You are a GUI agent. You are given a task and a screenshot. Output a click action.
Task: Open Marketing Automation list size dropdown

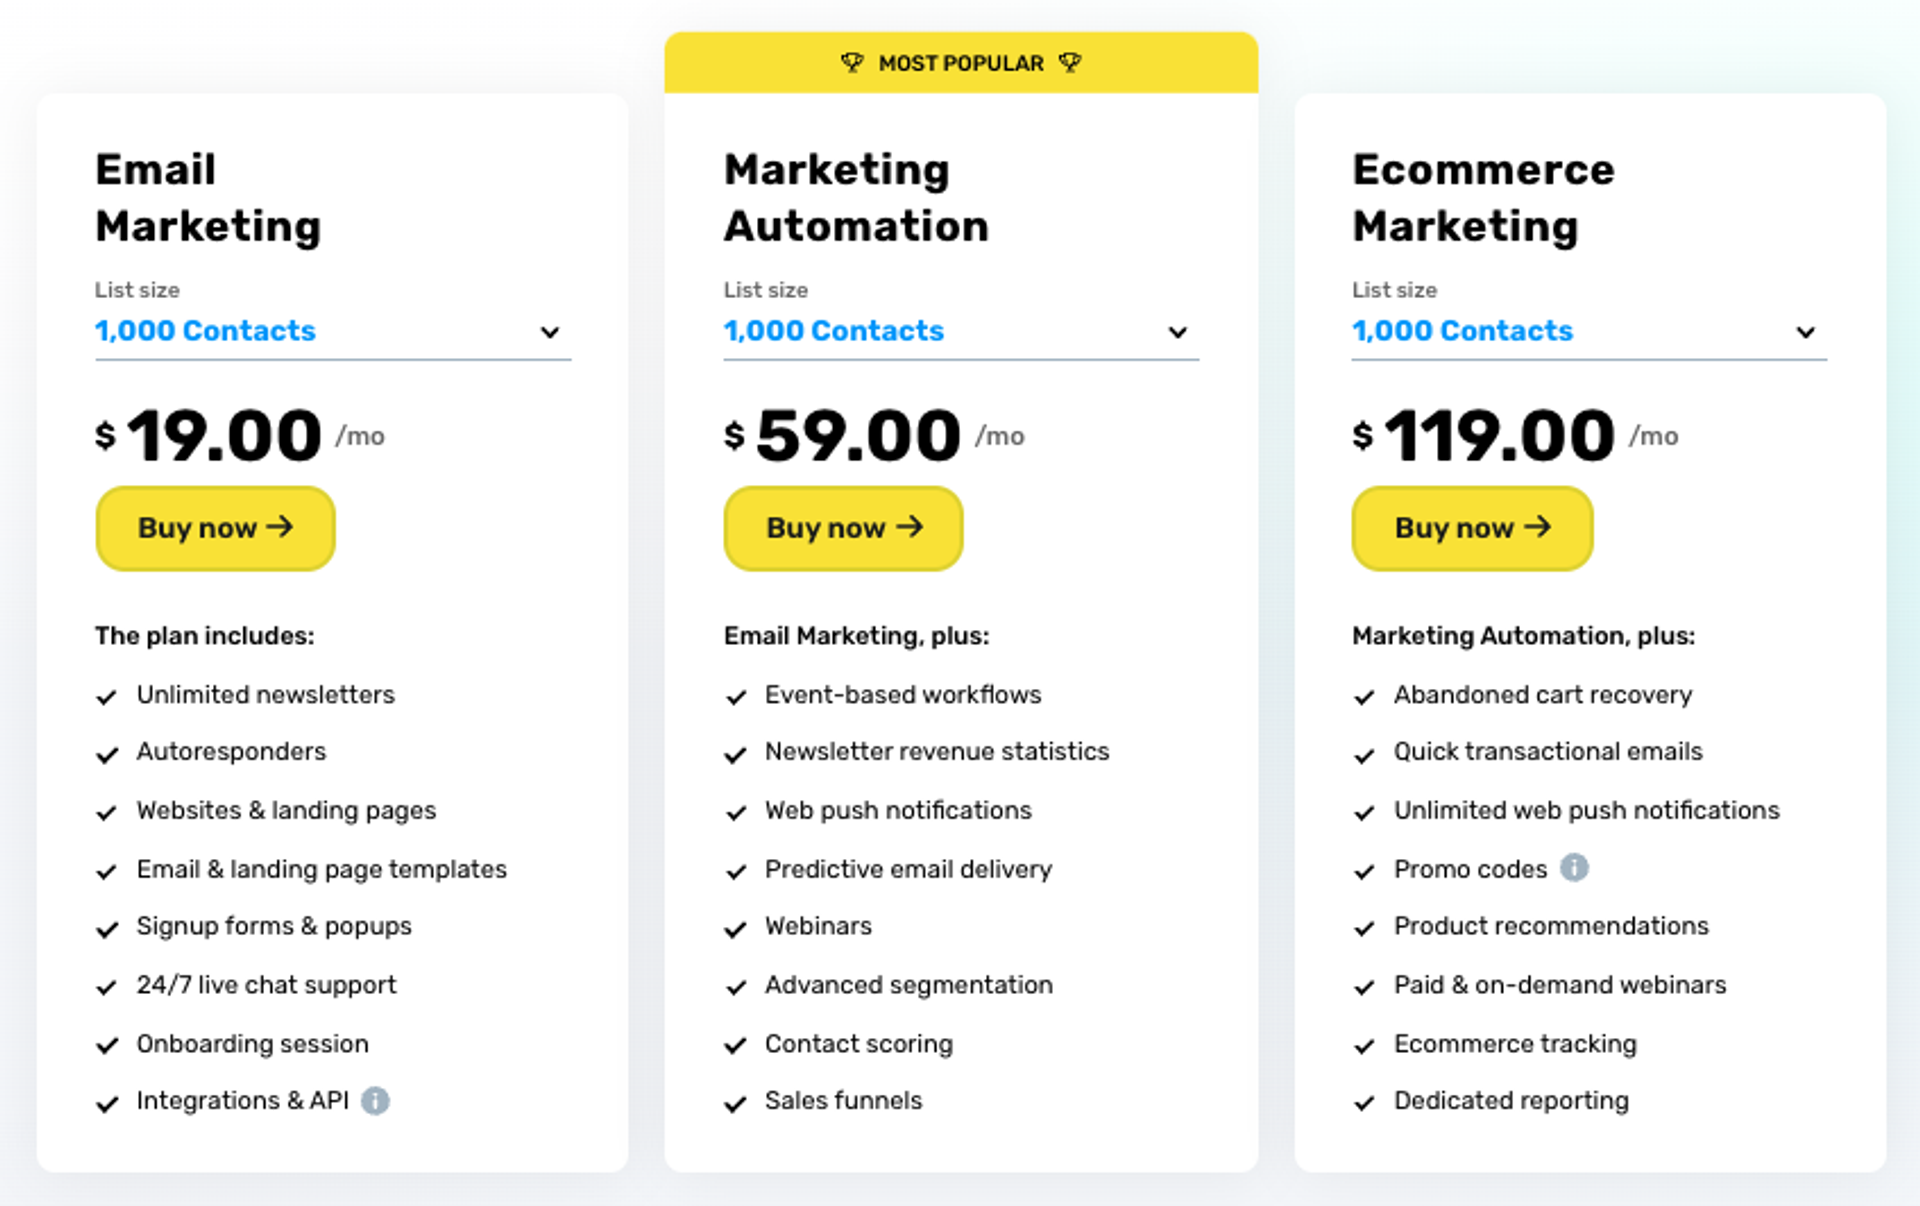click(x=1178, y=332)
